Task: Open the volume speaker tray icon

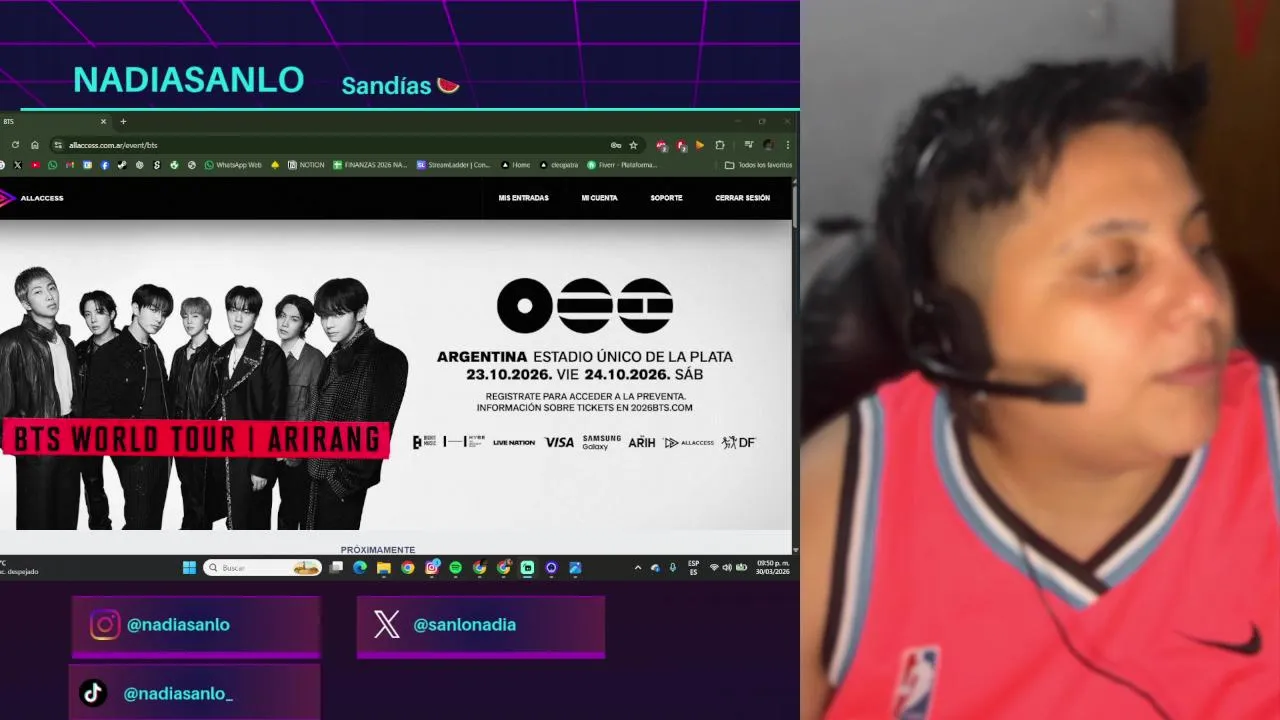Action: [x=727, y=568]
